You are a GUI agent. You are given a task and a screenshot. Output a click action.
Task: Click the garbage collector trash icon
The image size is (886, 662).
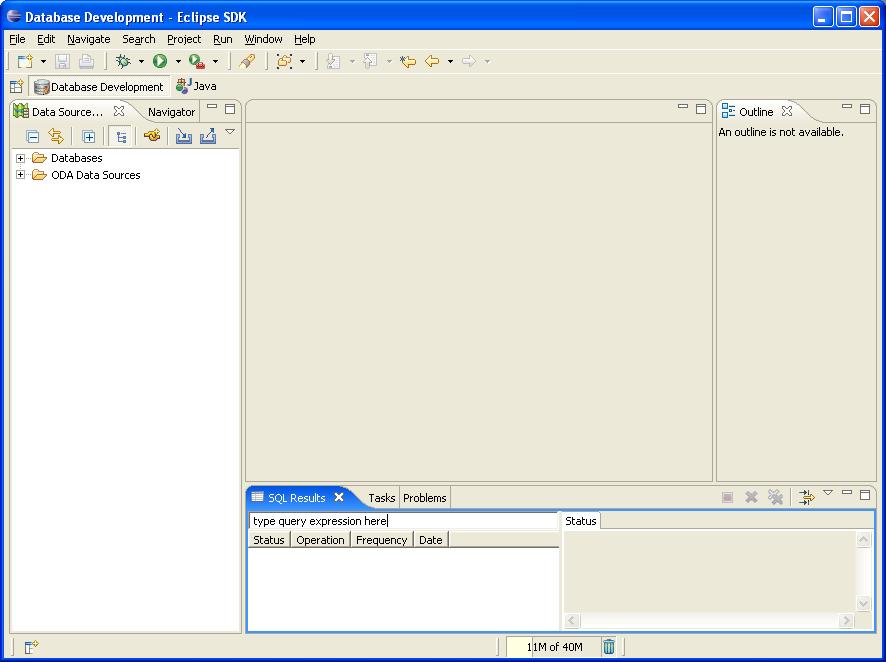609,646
